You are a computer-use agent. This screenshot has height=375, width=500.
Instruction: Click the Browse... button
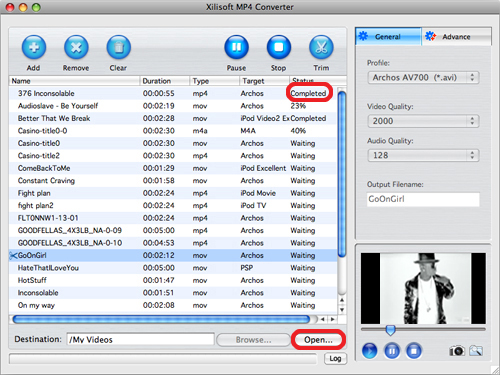pos(253,340)
